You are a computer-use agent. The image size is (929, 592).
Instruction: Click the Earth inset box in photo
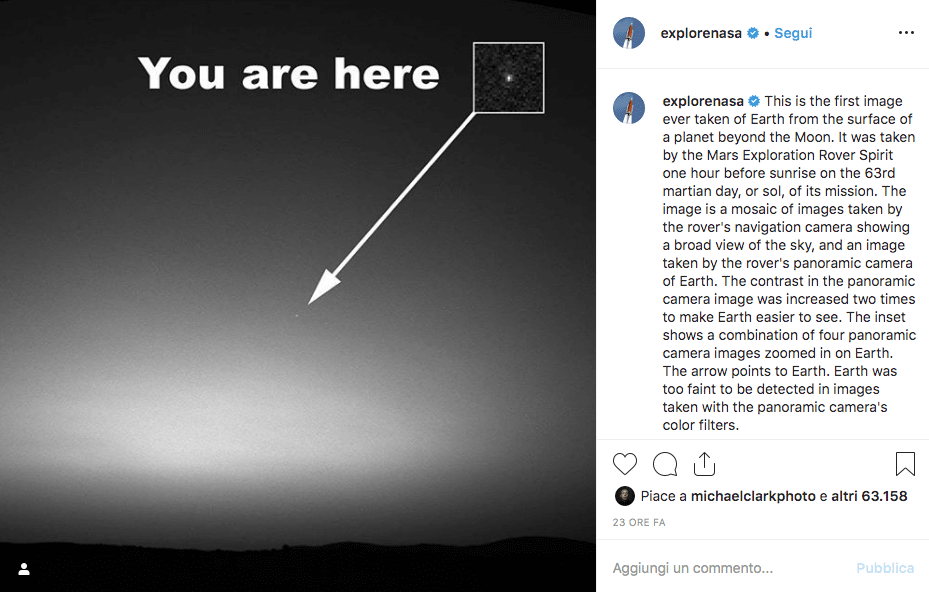coord(508,77)
